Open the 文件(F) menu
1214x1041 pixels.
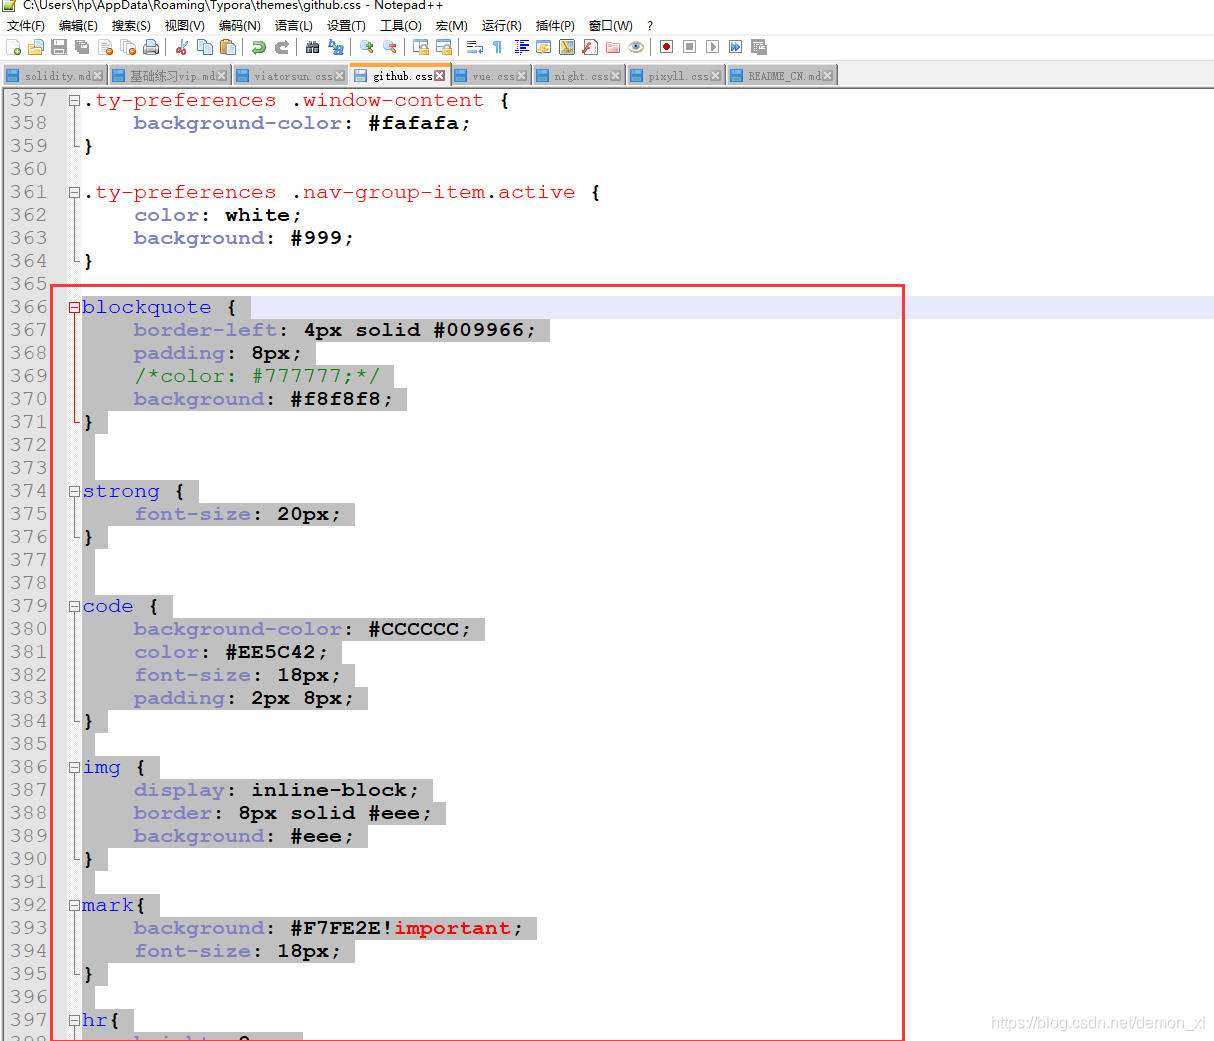[x=26, y=25]
